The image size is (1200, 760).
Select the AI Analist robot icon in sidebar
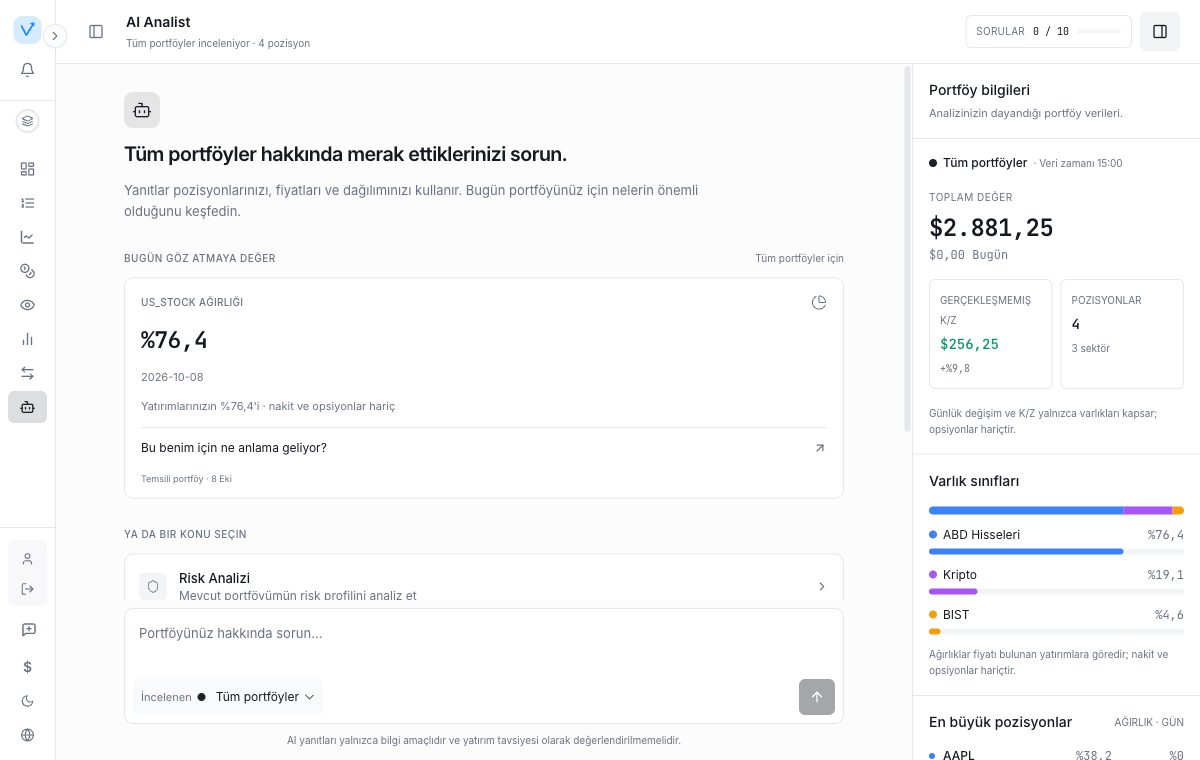pos(27,407)
